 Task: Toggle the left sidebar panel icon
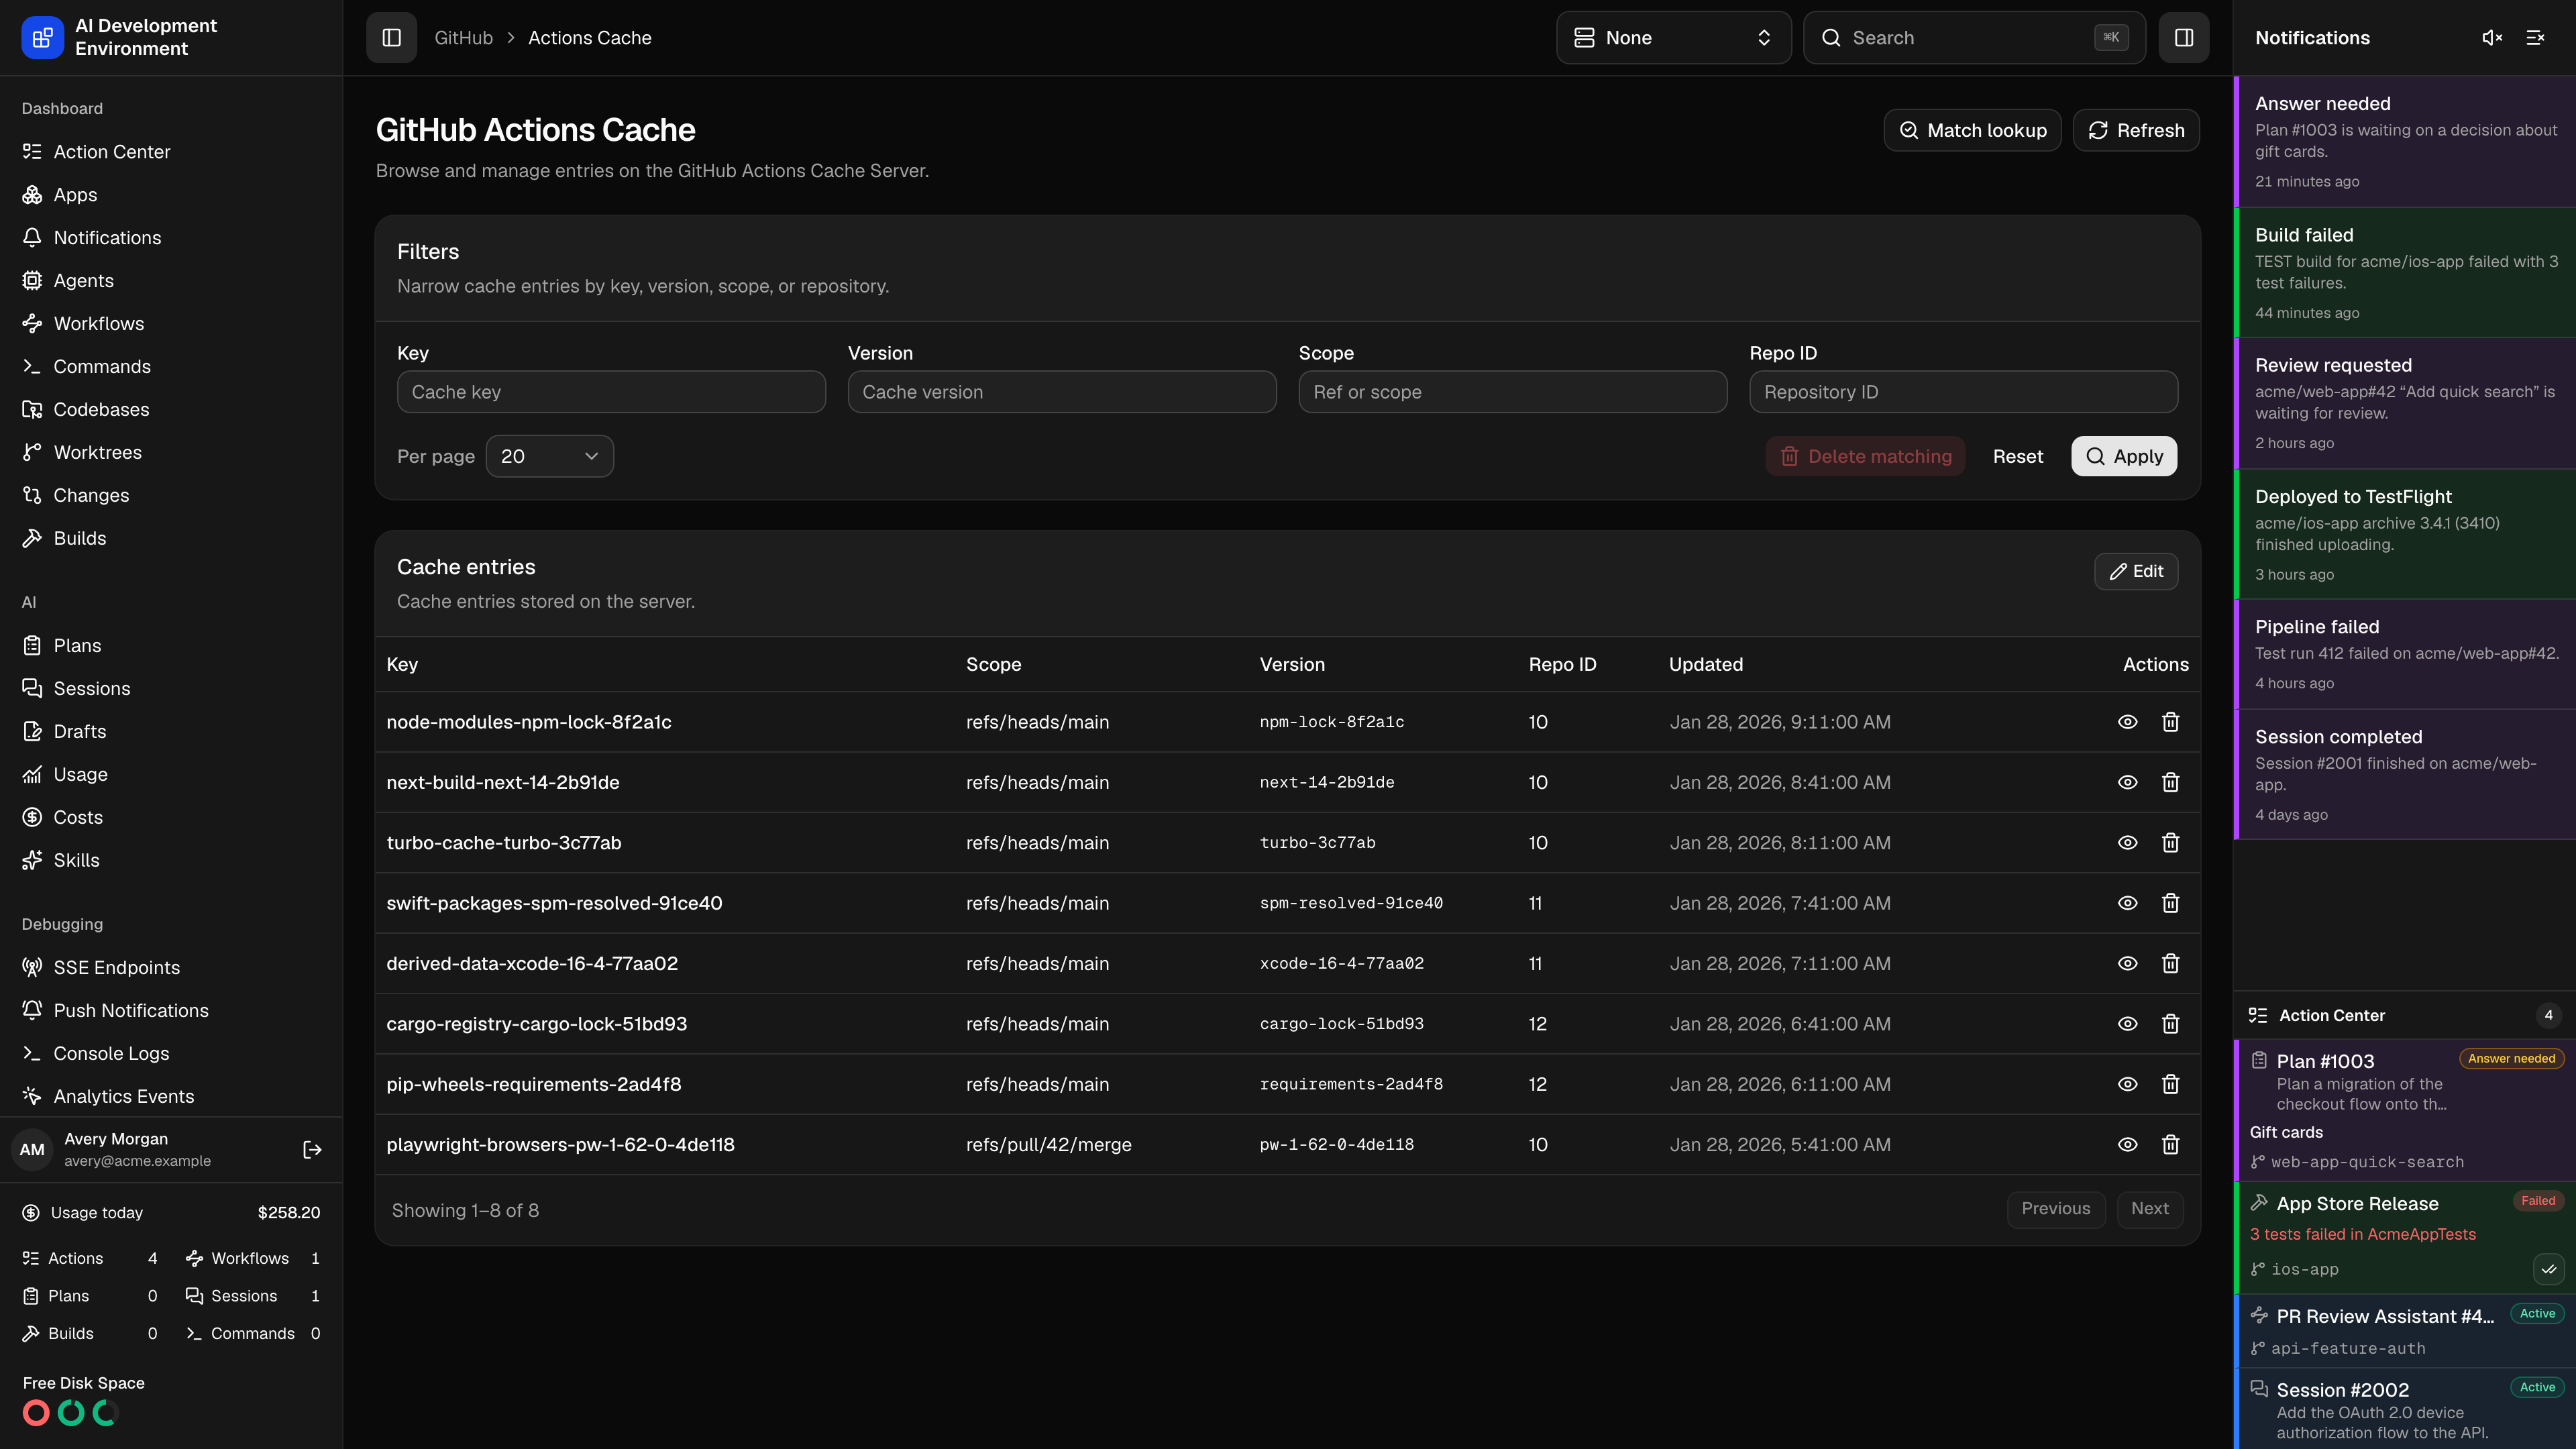[x=391, y=38]
